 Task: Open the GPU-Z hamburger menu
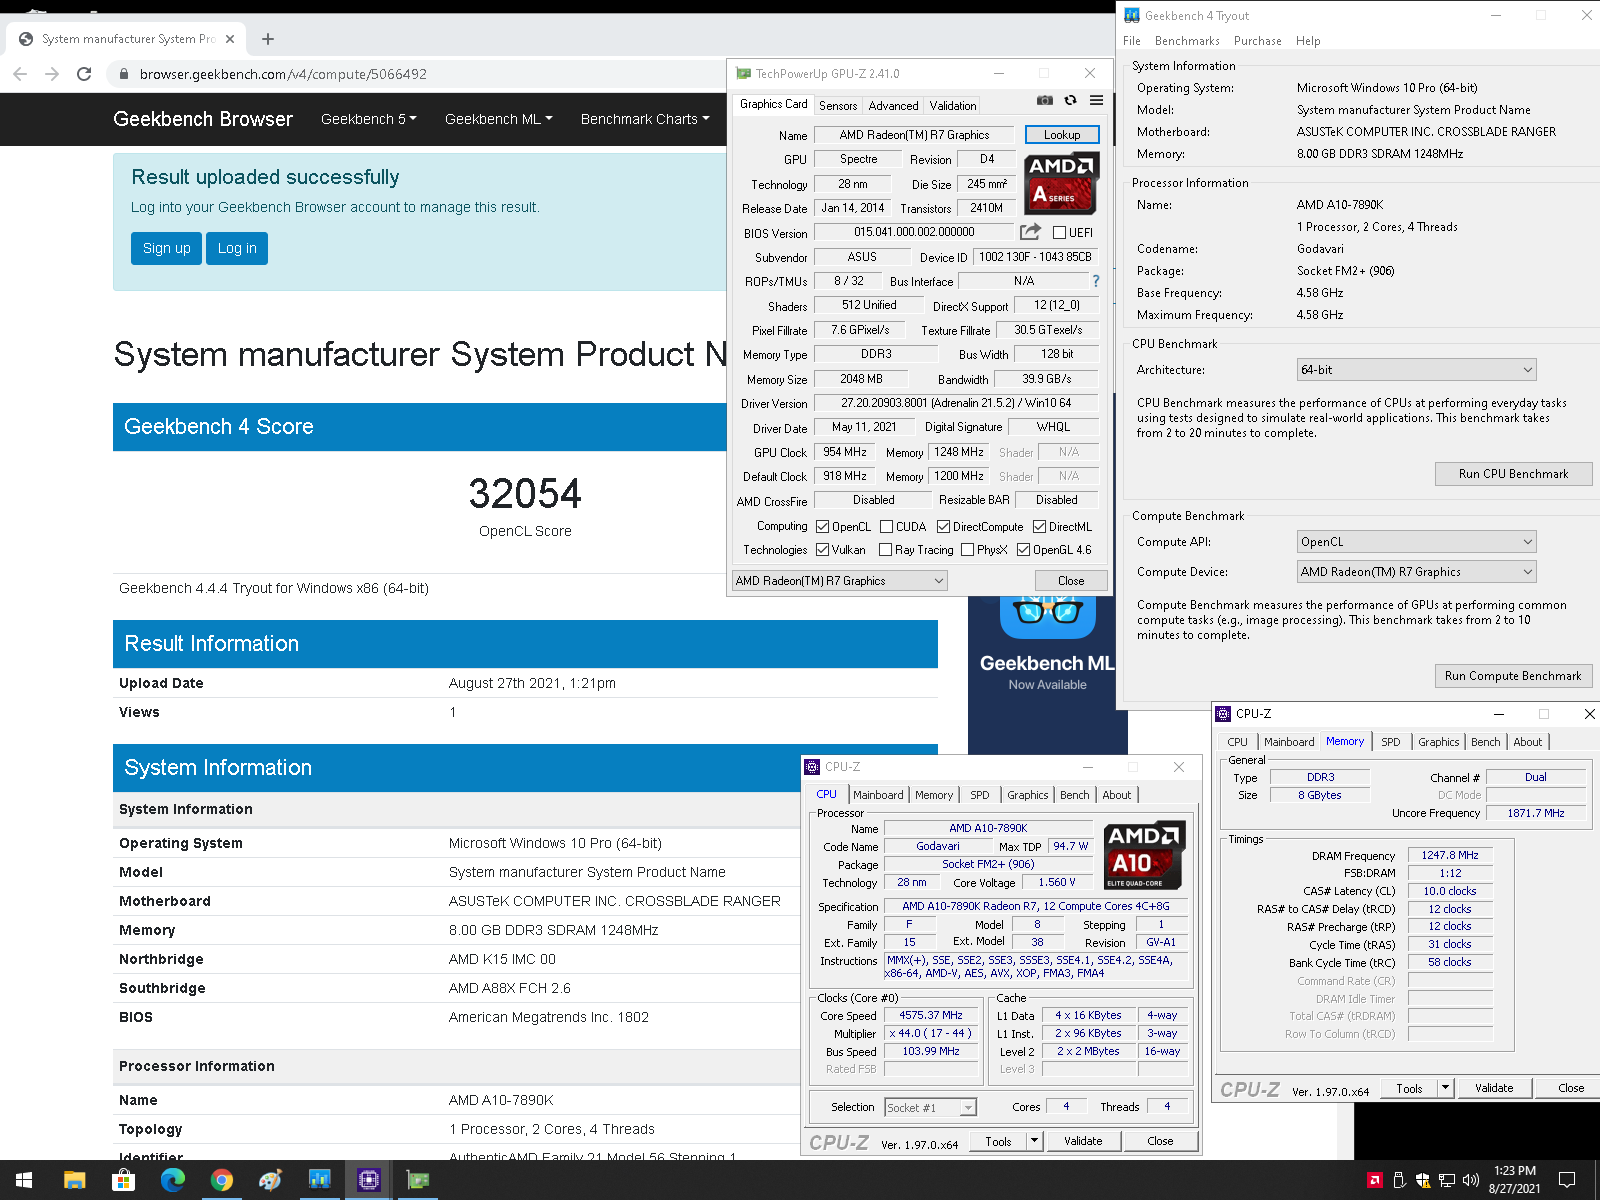pyautogui.click(x=1096, y=100)
